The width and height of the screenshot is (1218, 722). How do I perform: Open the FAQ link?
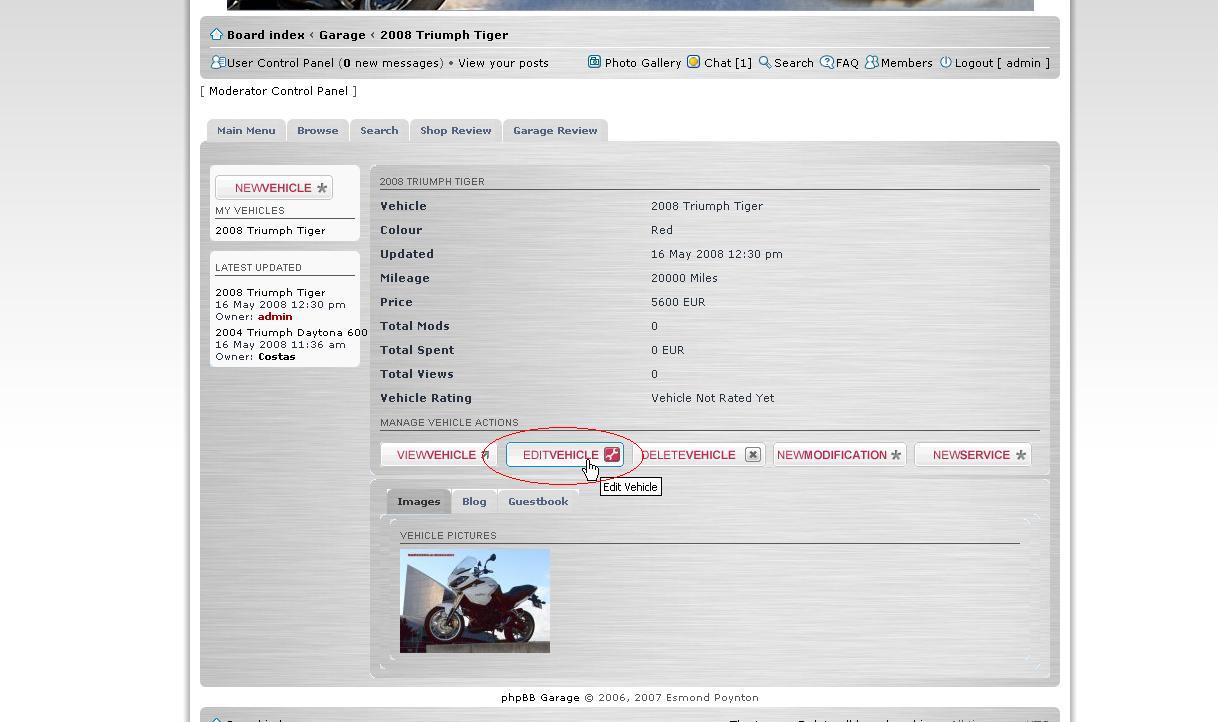click(x=847, y=63)
